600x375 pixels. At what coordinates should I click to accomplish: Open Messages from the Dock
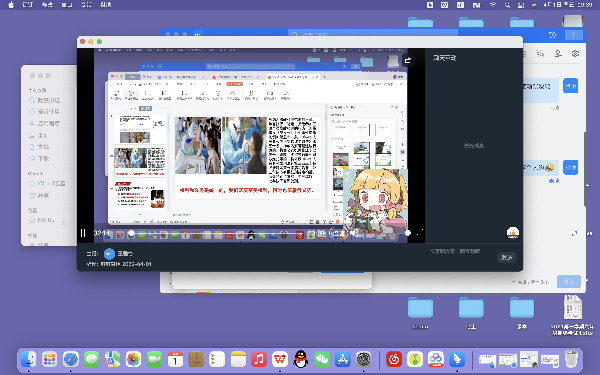coord(91,359)
